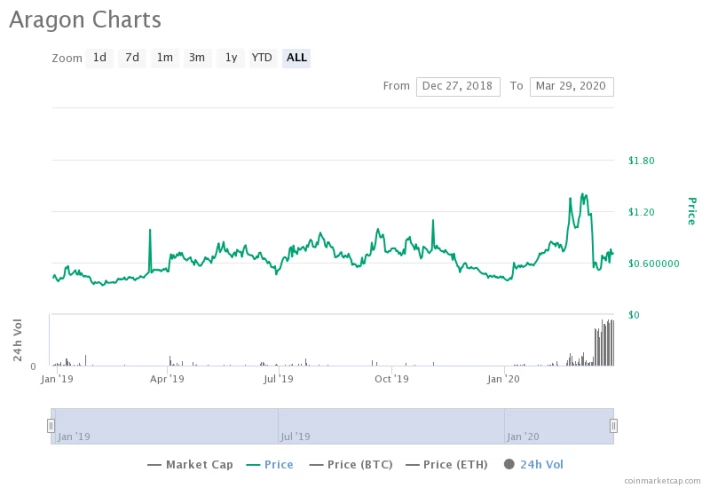Click the 24h Vol axis title
This screenshot has width=710, height=488.
pyautogui.click(x=17, y=340)
